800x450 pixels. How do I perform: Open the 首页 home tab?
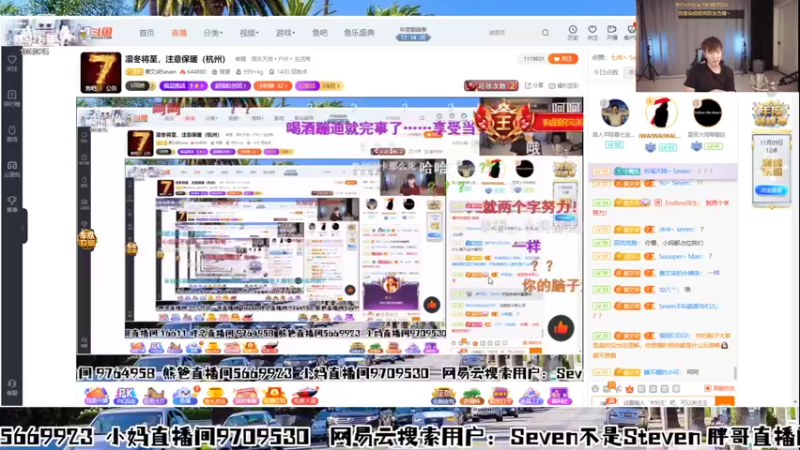click(146, 33)
